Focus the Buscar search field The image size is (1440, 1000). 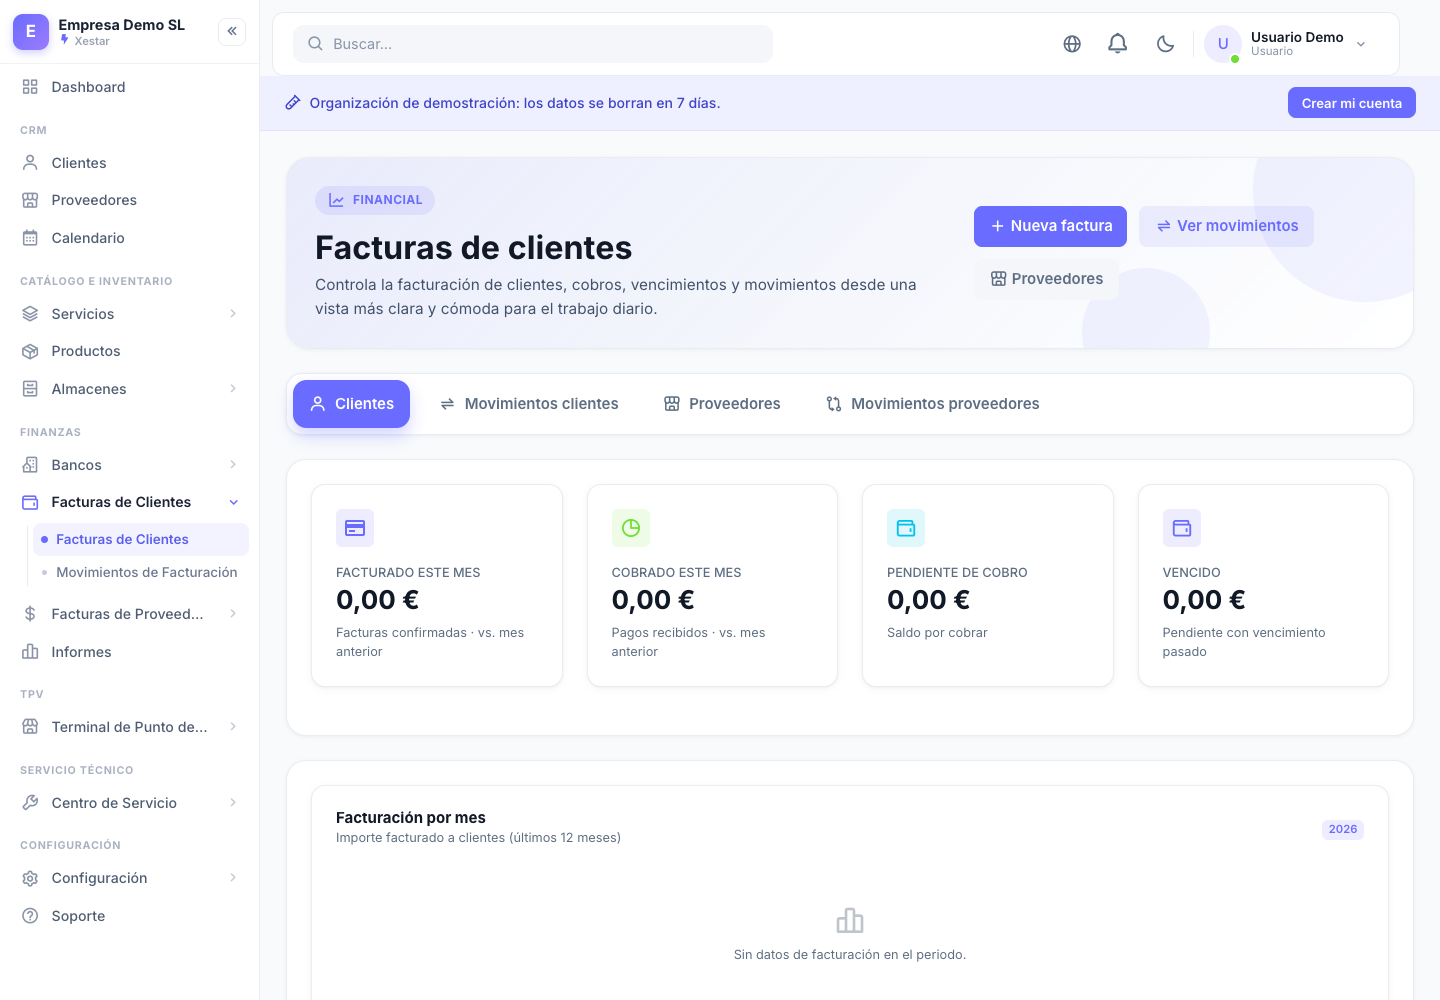533,44
